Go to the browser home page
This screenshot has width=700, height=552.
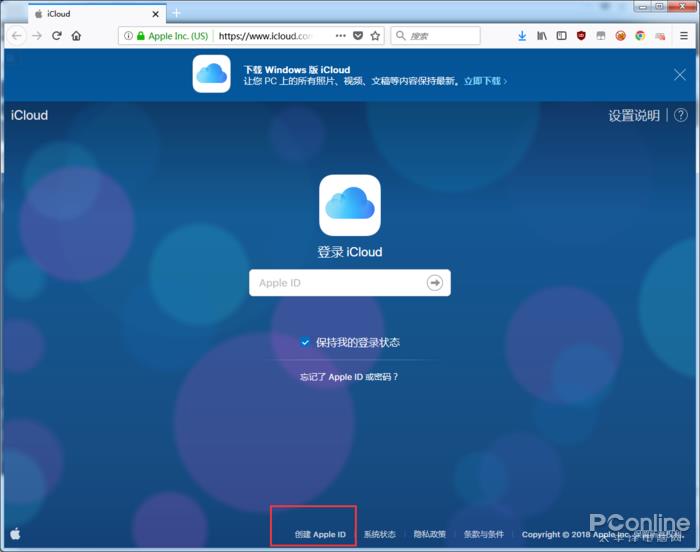(76, 35)
